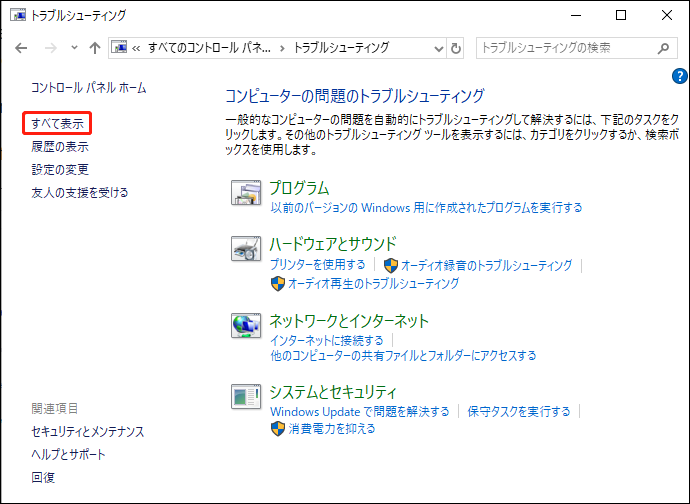
Task: Click すべてのコントロール パネ... breadcrumb
Action: [209, 48]
